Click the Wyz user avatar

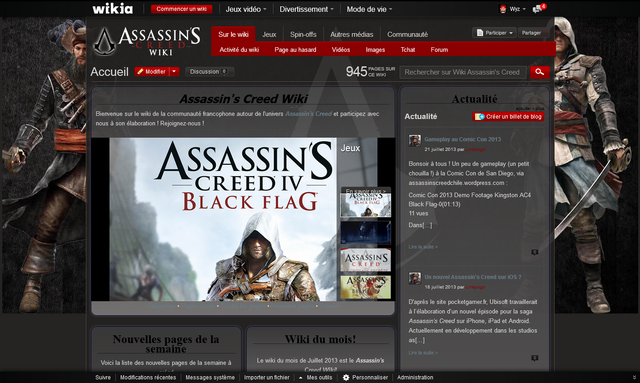coord(503,9)
